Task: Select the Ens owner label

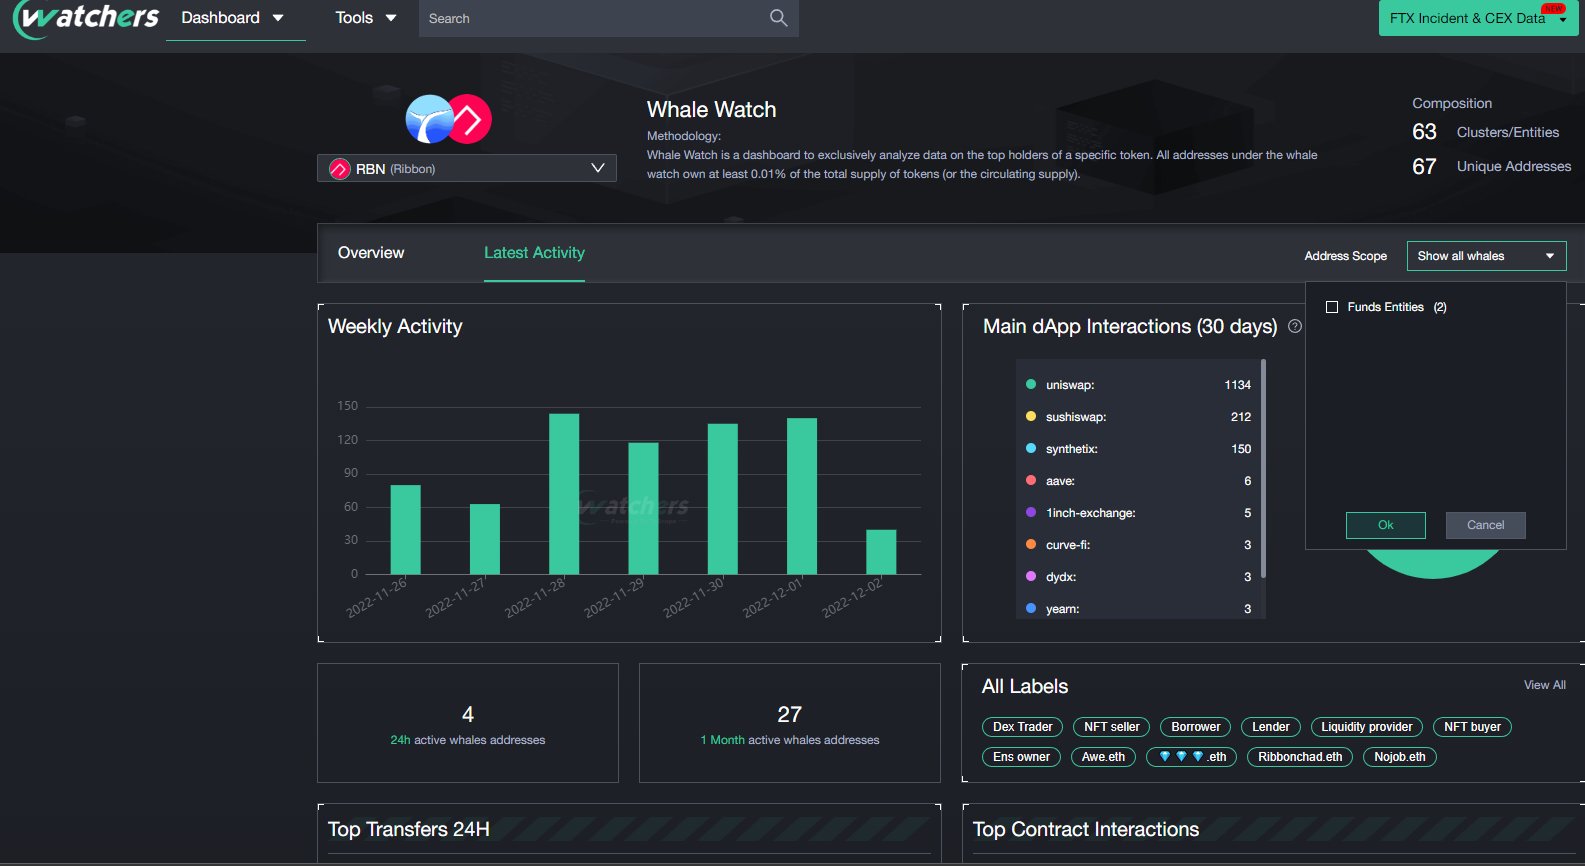Action: tap(1021, 757)
